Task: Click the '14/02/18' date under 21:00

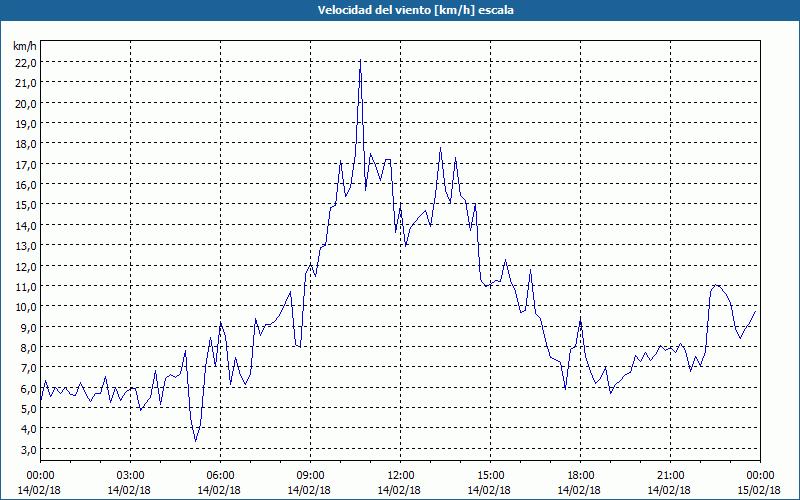Action: tap(669, 490)
